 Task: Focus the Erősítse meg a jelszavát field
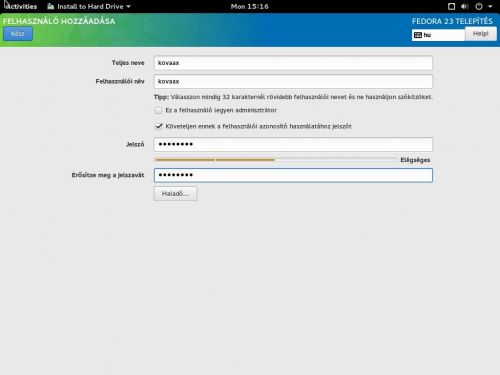click(293, 175)
